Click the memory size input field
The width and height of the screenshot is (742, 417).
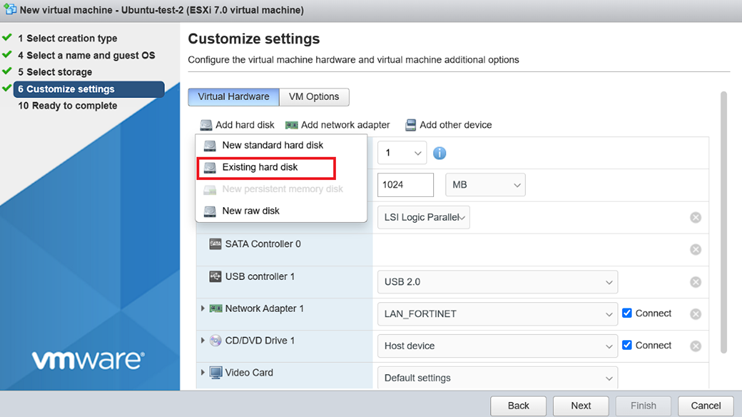tap(405, 185)
